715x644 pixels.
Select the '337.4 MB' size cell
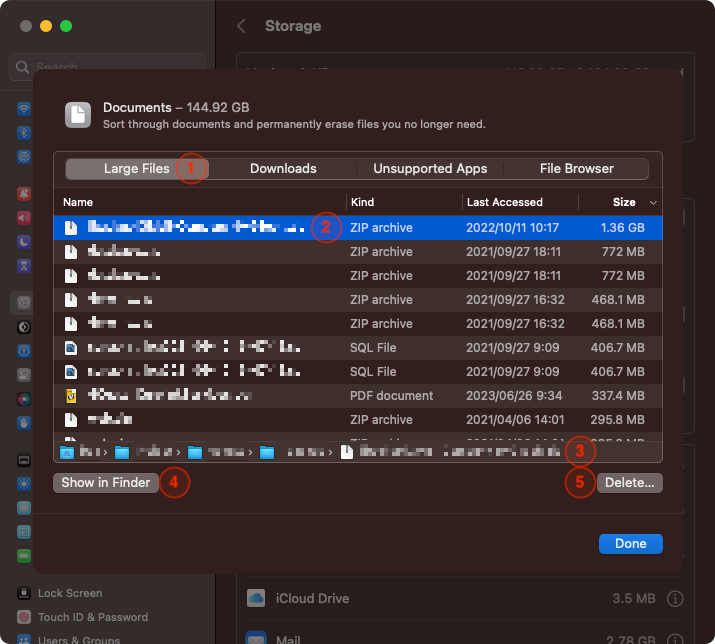click(x=618, y=395)
